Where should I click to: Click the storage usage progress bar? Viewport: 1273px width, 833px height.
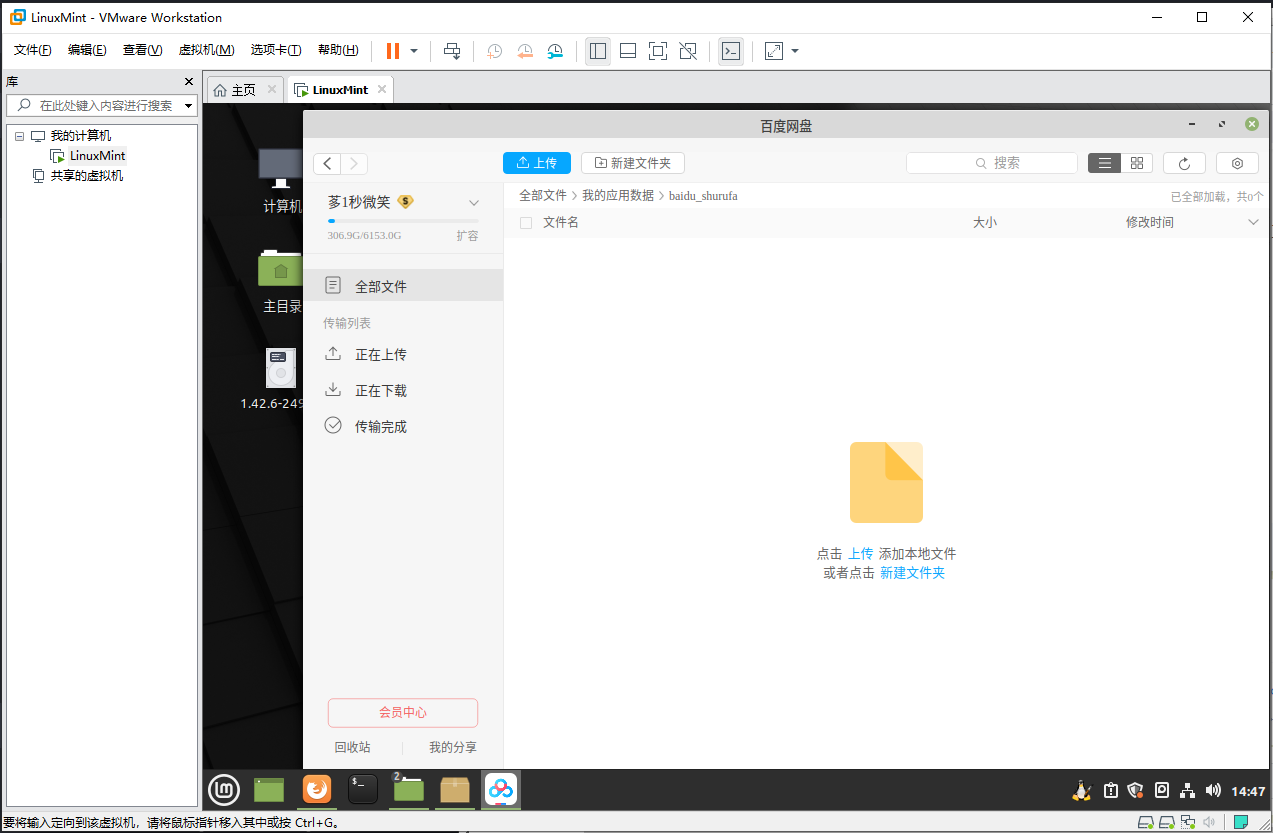[x=402, y=221]
